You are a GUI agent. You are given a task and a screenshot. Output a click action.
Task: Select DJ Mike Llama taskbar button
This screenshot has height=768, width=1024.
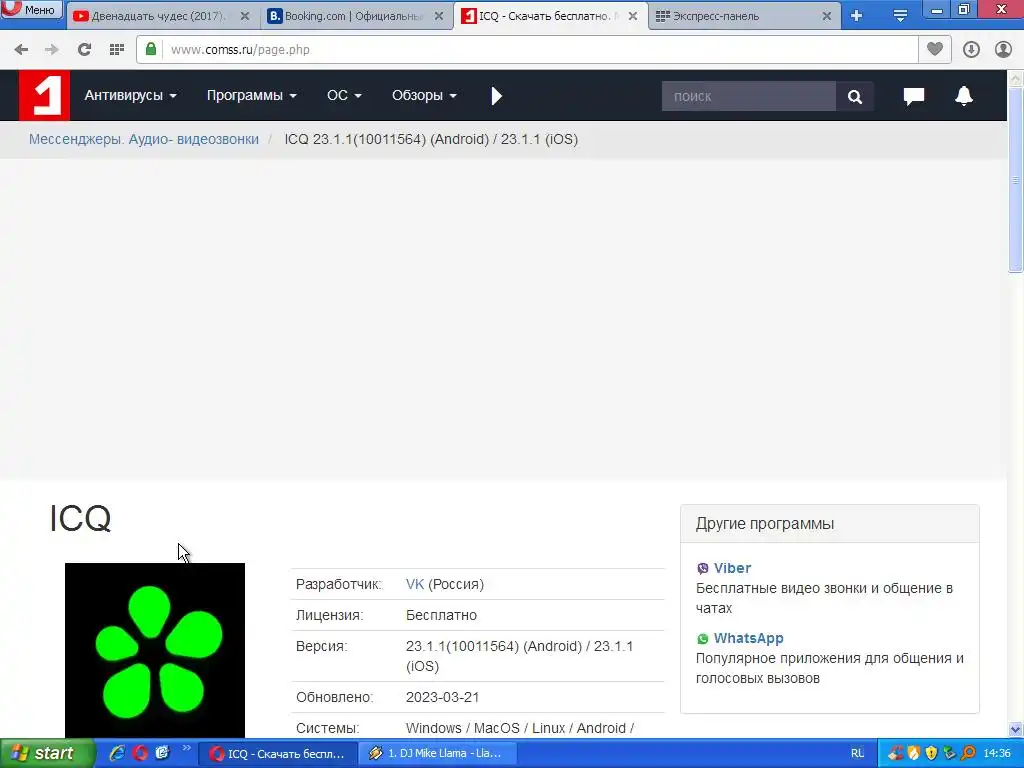coord(438,754)
